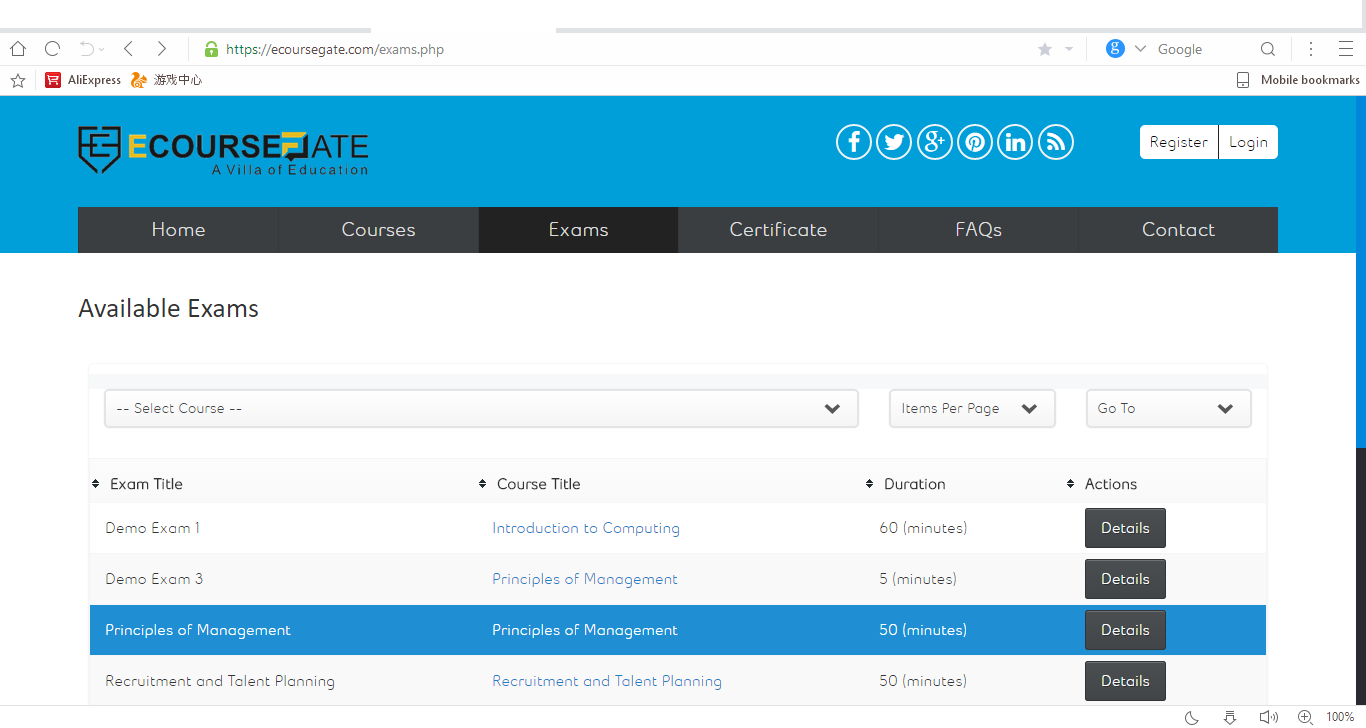Click the ECourseGate logo
The image size is (1366, 728).
coord(222,150)
